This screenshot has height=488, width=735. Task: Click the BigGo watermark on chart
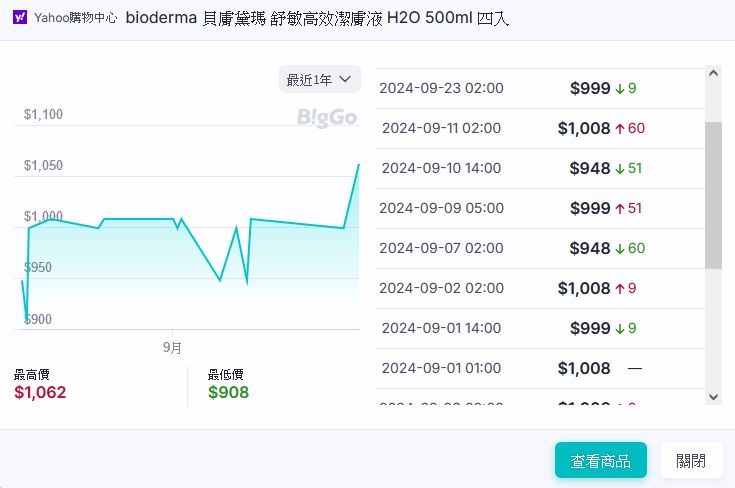[x=327, y=118]
